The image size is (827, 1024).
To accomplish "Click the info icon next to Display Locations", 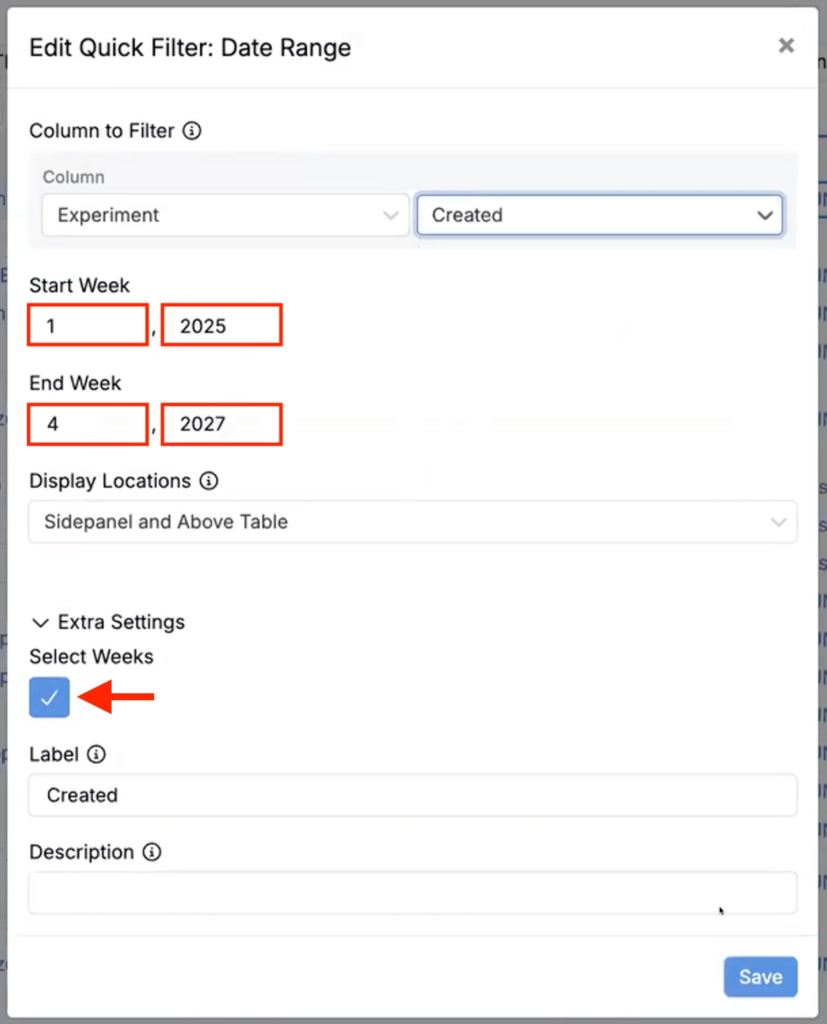I will [209, 481].
